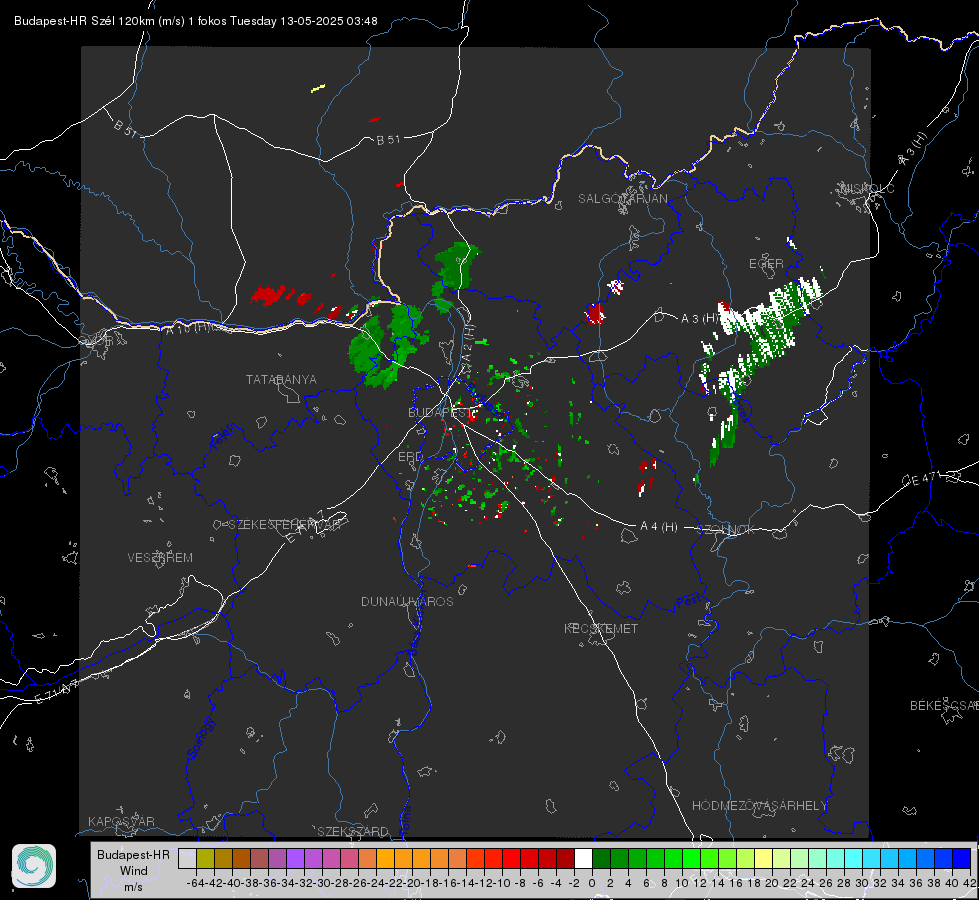Click the EGER city label
979x900 pixels.
pyautogui.click(x=766, y=264)
